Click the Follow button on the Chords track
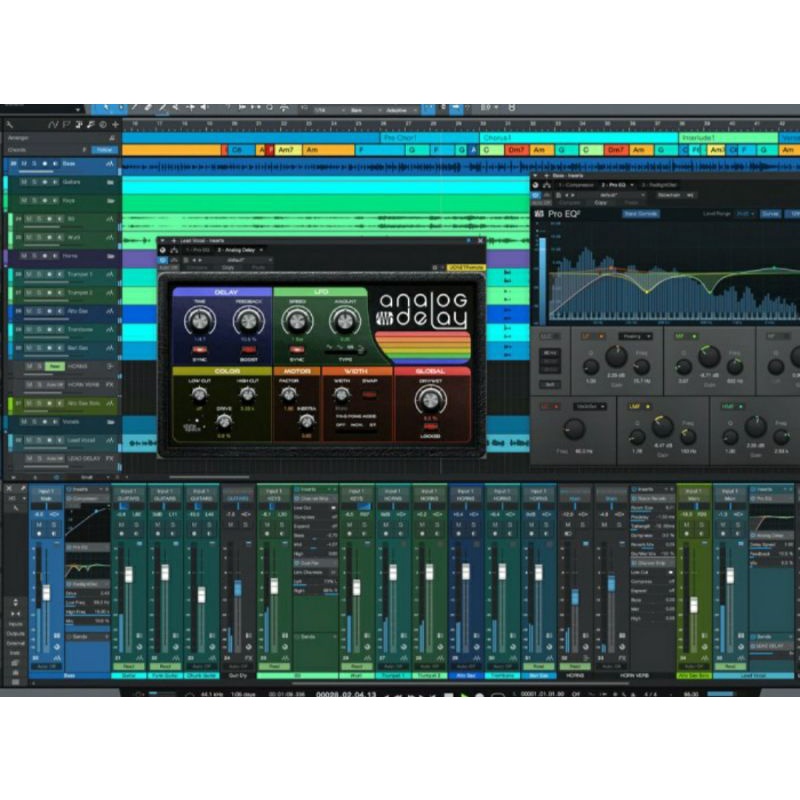The height and width of the screenshot is (800, 800). coord(104,150)
